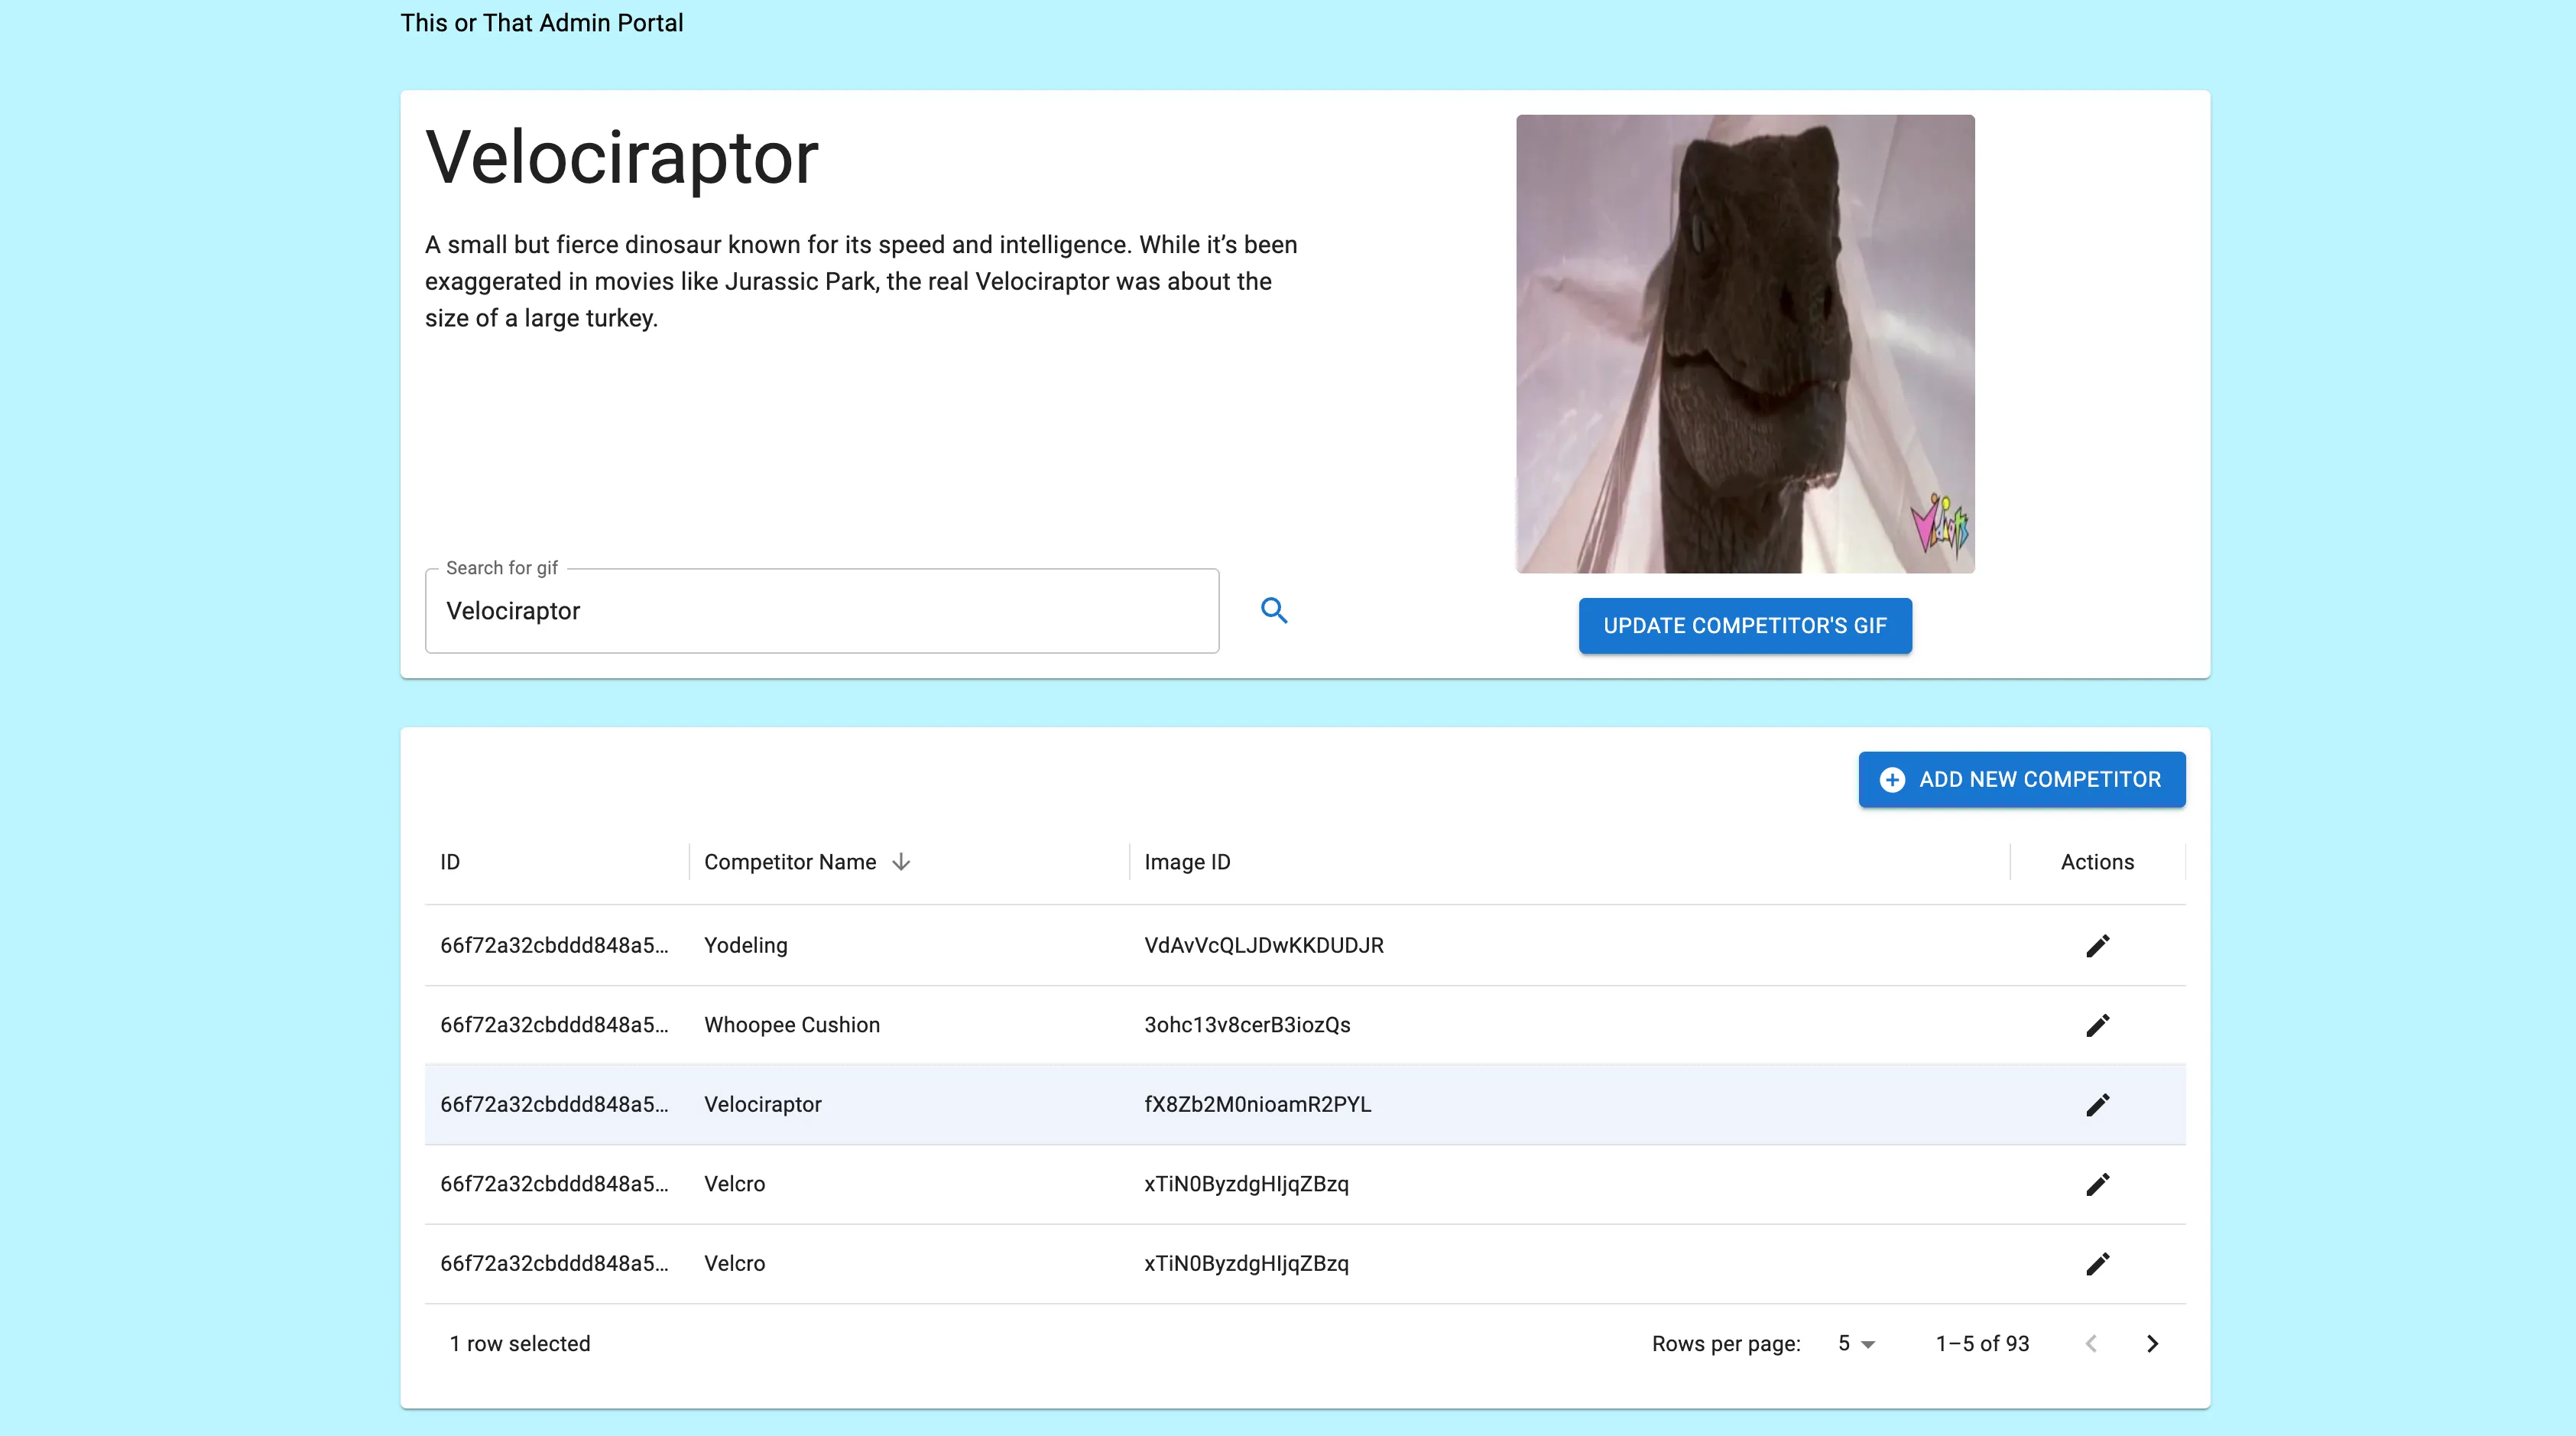This screenshot has width=2576, height=1436.
Task: Click Add New Competitor button
Action: pyautogui.click(x=2021, y=779)
